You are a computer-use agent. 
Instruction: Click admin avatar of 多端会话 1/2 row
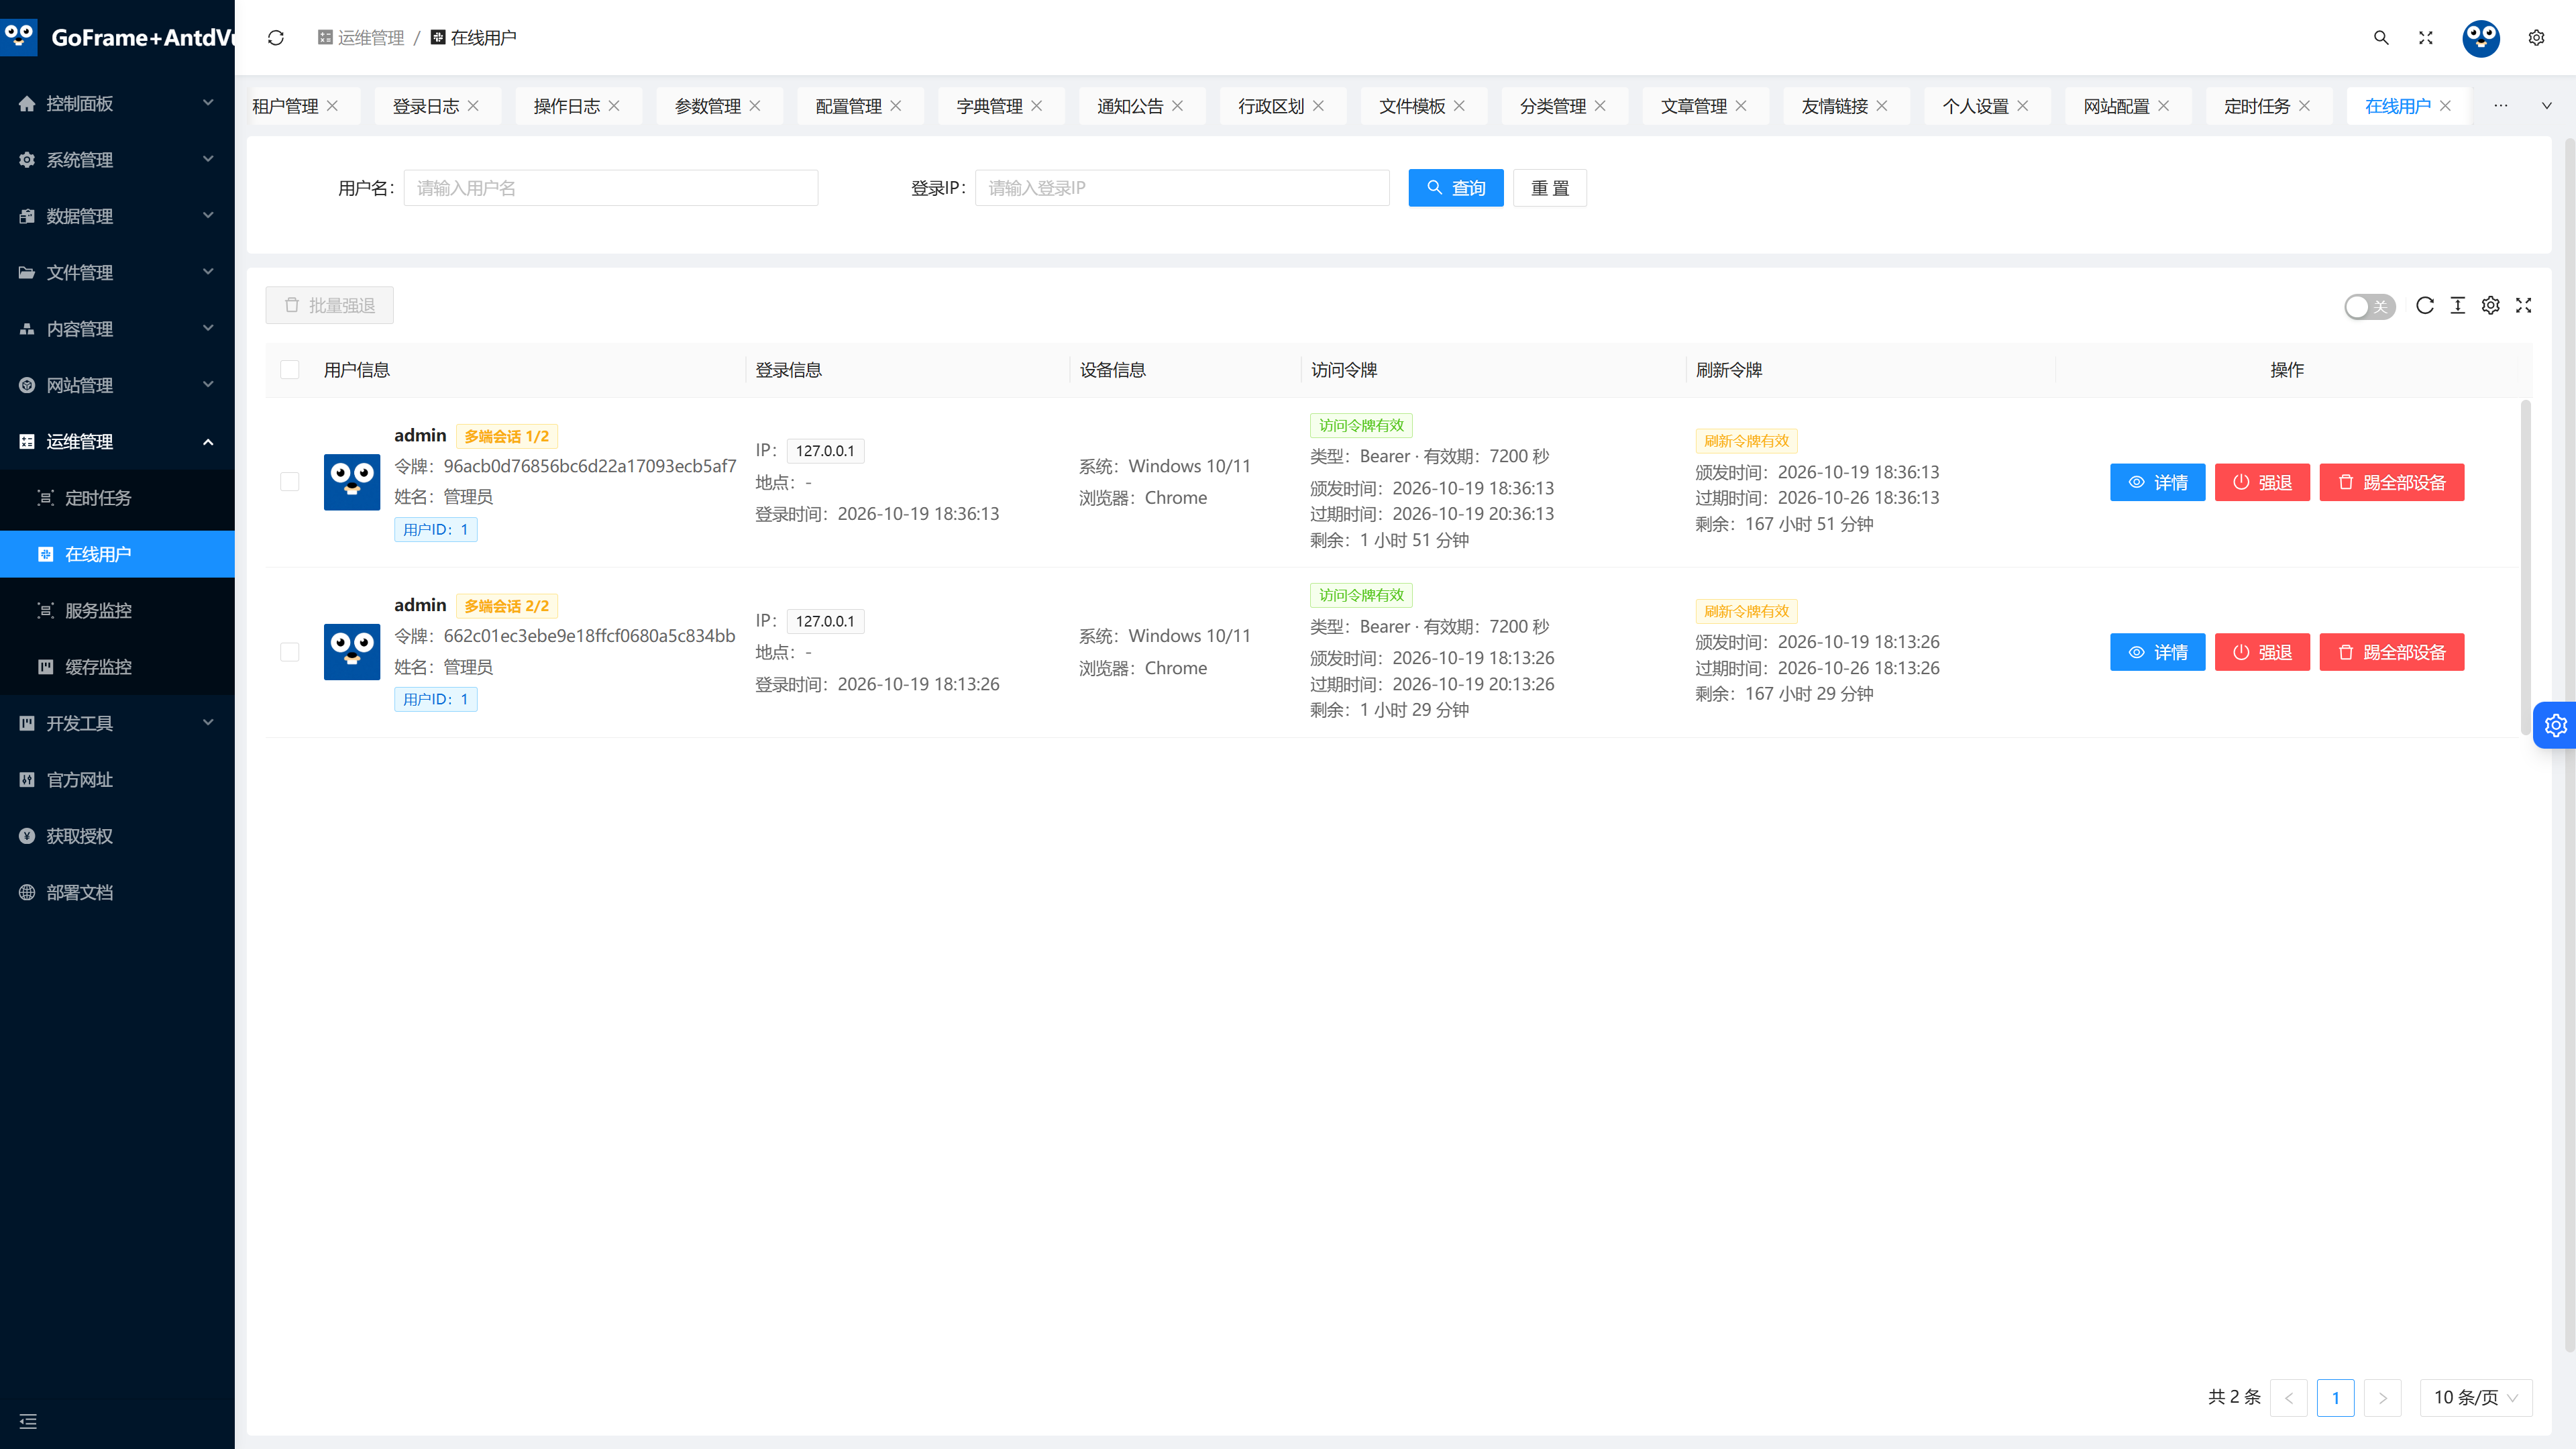352,482
